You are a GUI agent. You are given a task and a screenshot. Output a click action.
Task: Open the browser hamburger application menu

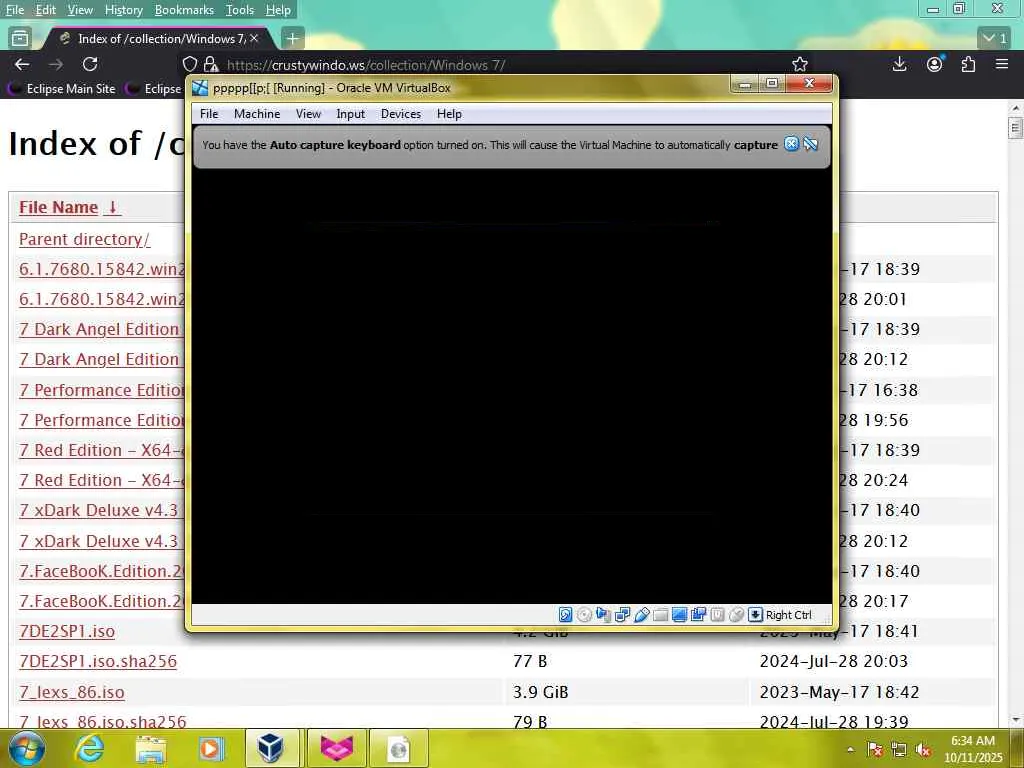pyautogui.click(x=1002, y=64)
